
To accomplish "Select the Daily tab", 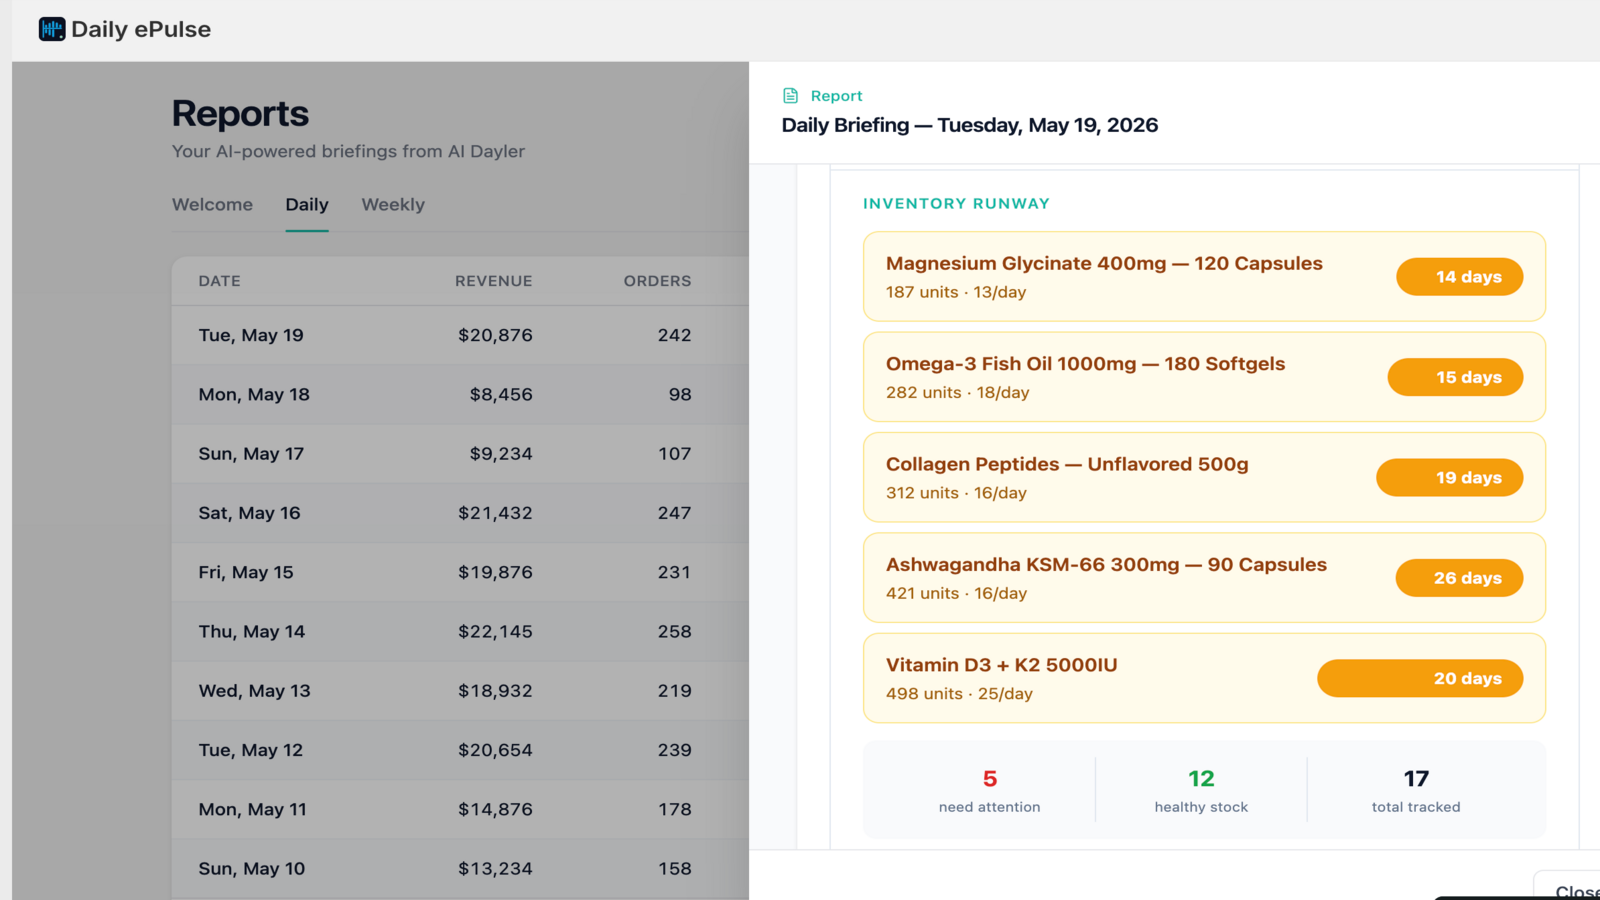I will pyautogui.click(x=307, y=204).
